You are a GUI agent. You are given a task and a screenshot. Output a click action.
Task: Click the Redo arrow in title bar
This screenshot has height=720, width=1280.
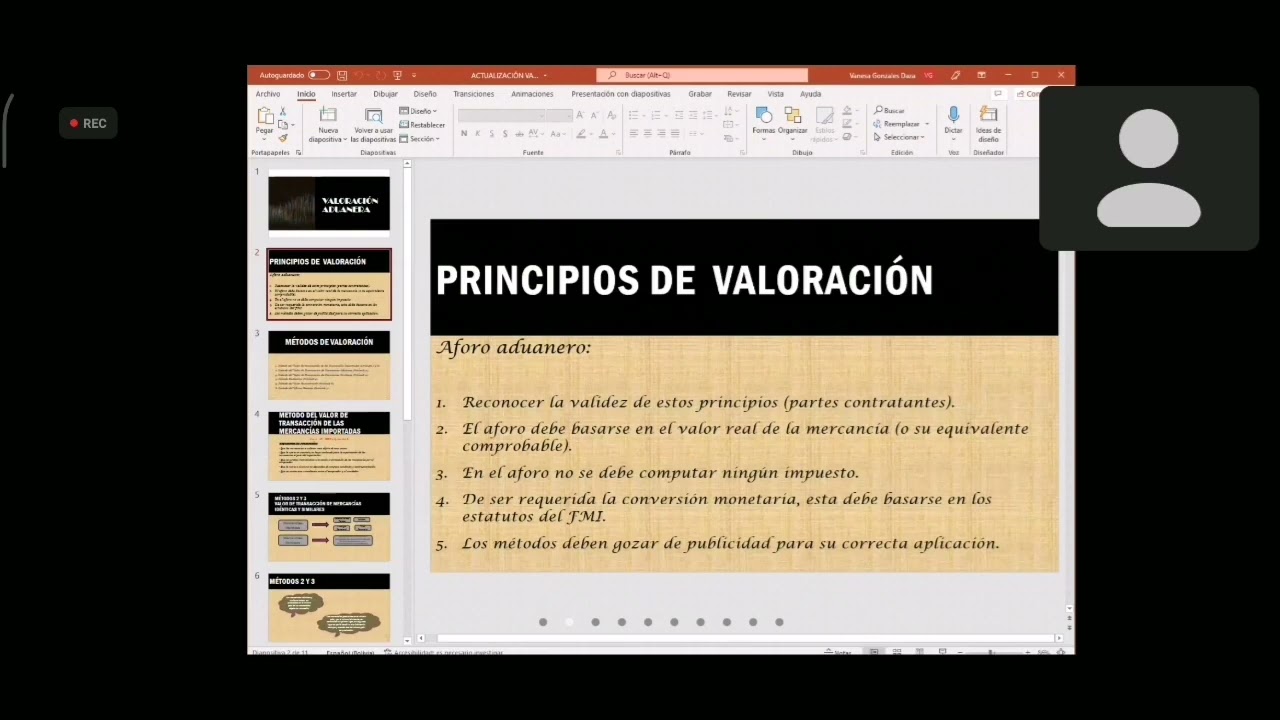(x=381, y=75)
